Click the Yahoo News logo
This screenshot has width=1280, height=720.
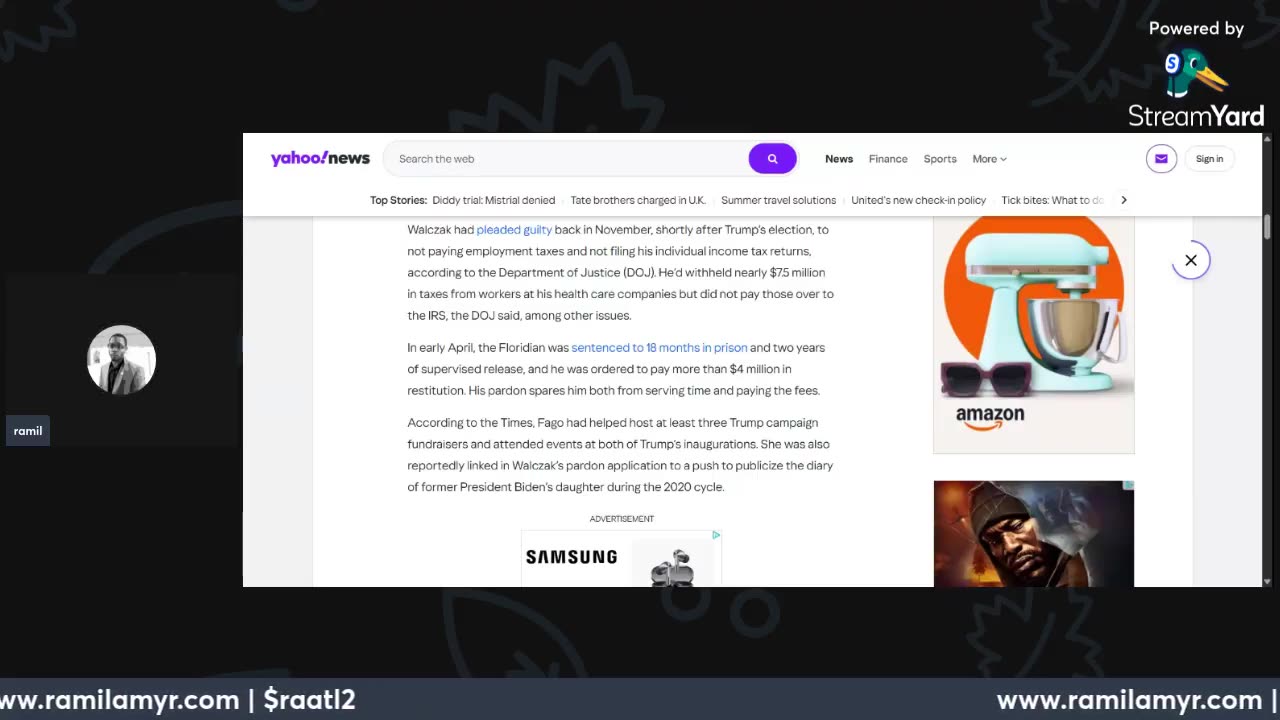click(x=320, y=158)
